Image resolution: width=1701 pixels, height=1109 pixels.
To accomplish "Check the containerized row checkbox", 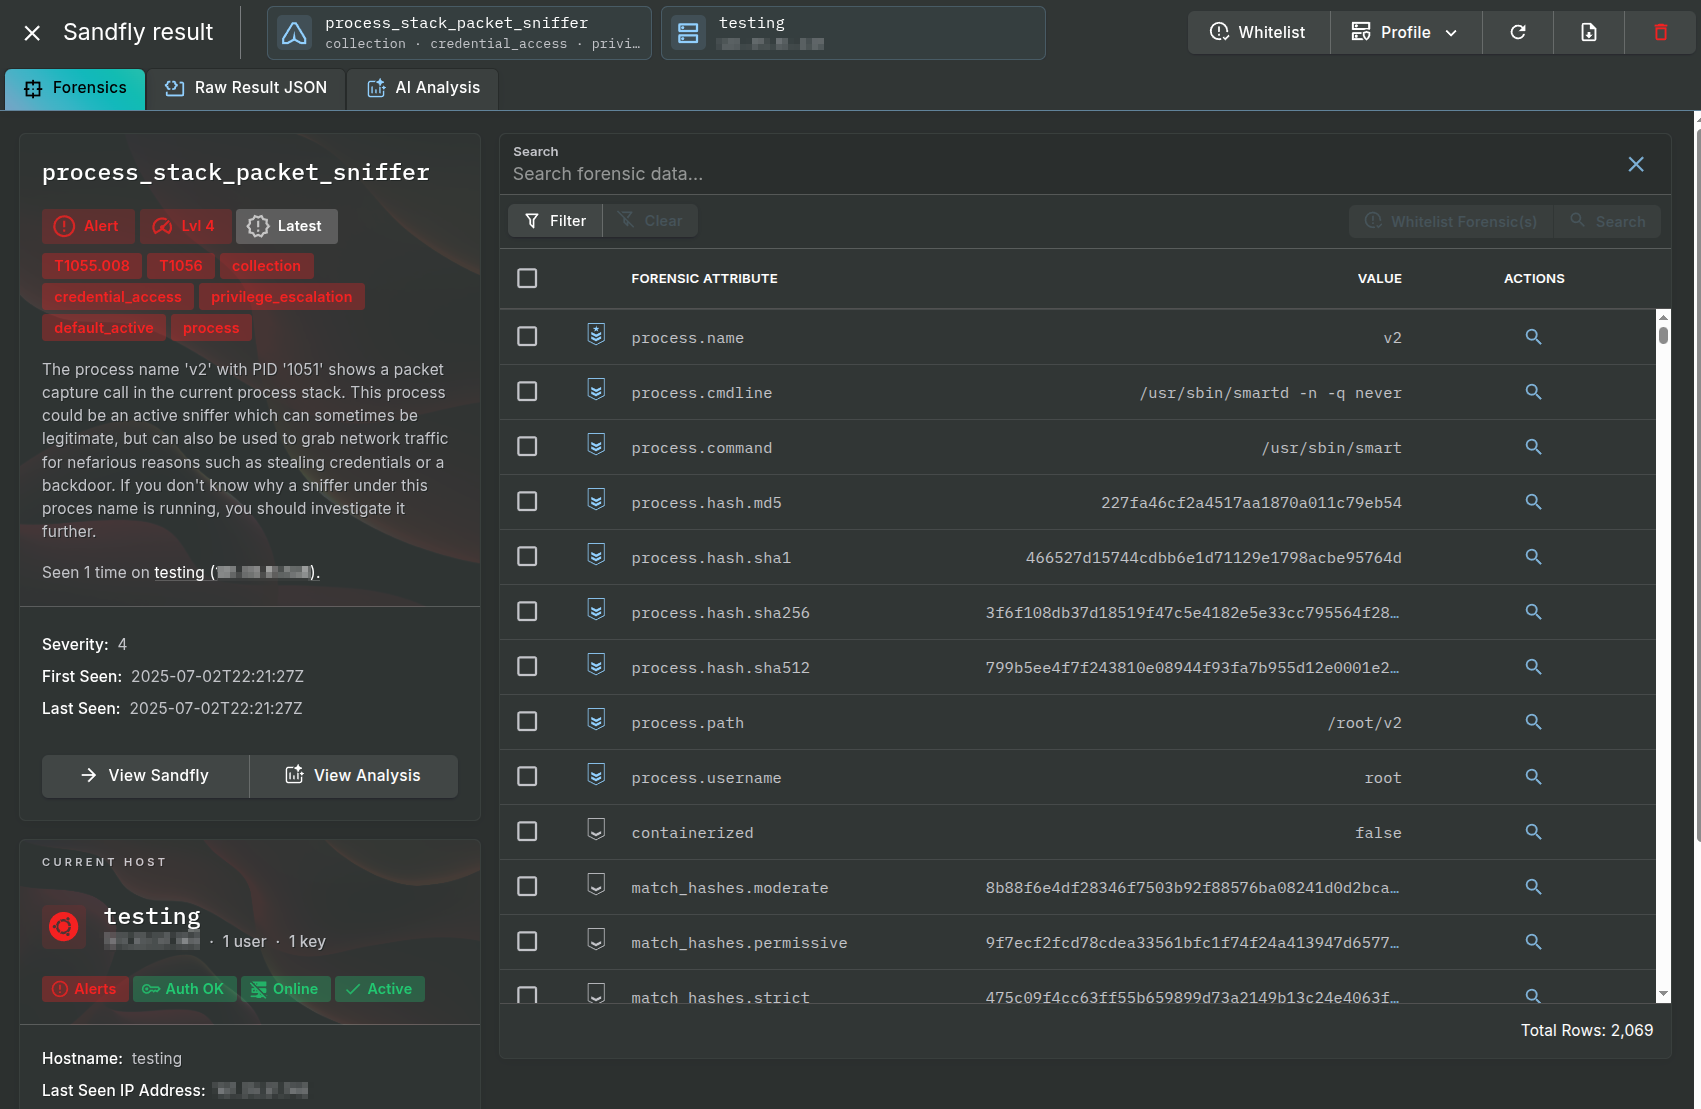I will [x=527, y=831].
